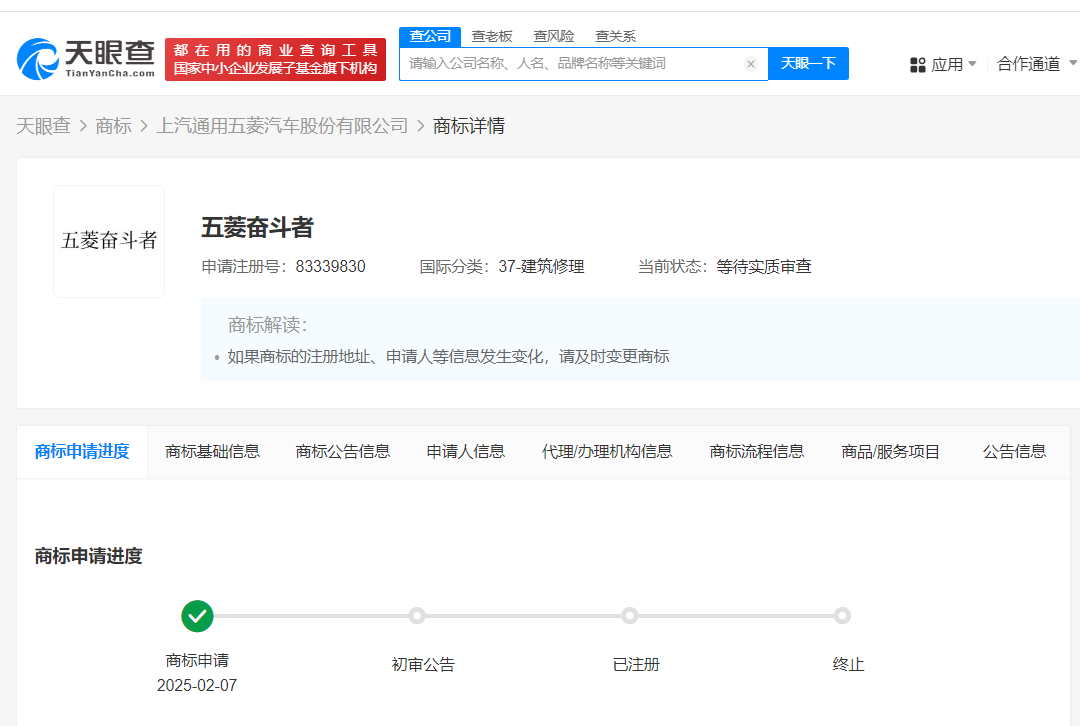Image resolution: width=1080 pixels, height=726 pixels.
Task: Click the green checkmark at 商标申请 step
Action: point(197,616)
